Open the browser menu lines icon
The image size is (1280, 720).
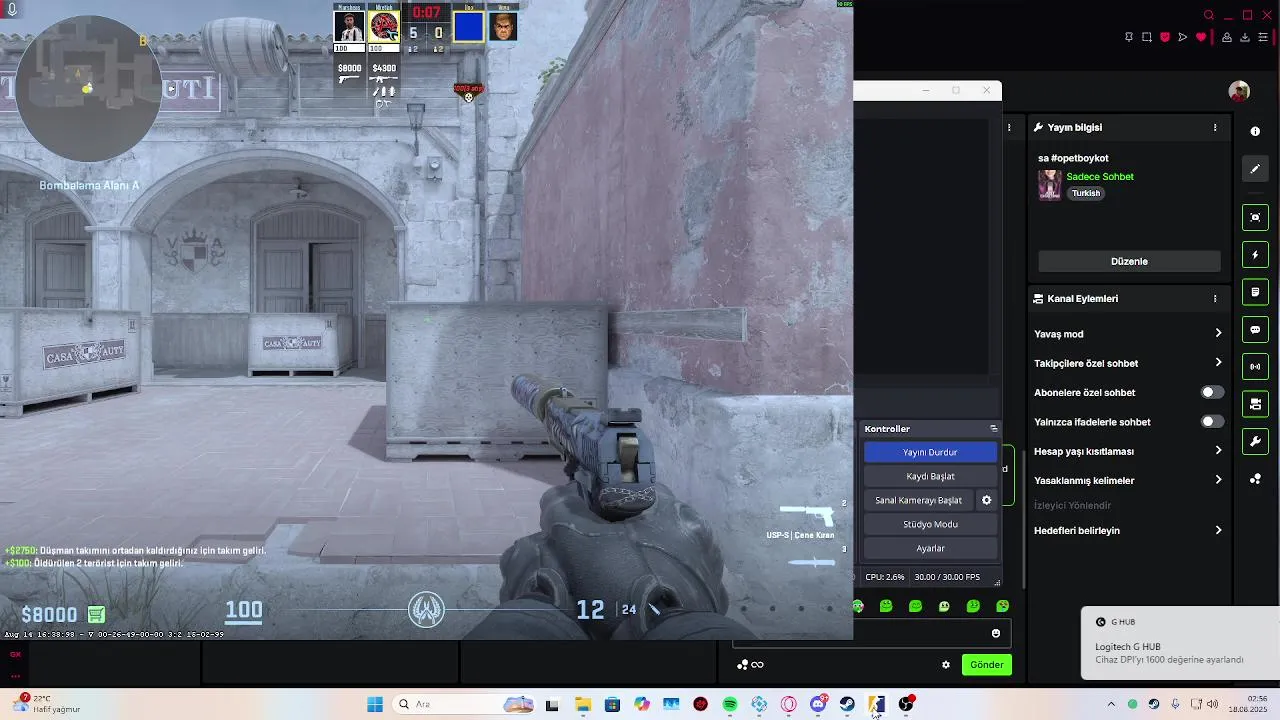click(x=1263, y=37)
